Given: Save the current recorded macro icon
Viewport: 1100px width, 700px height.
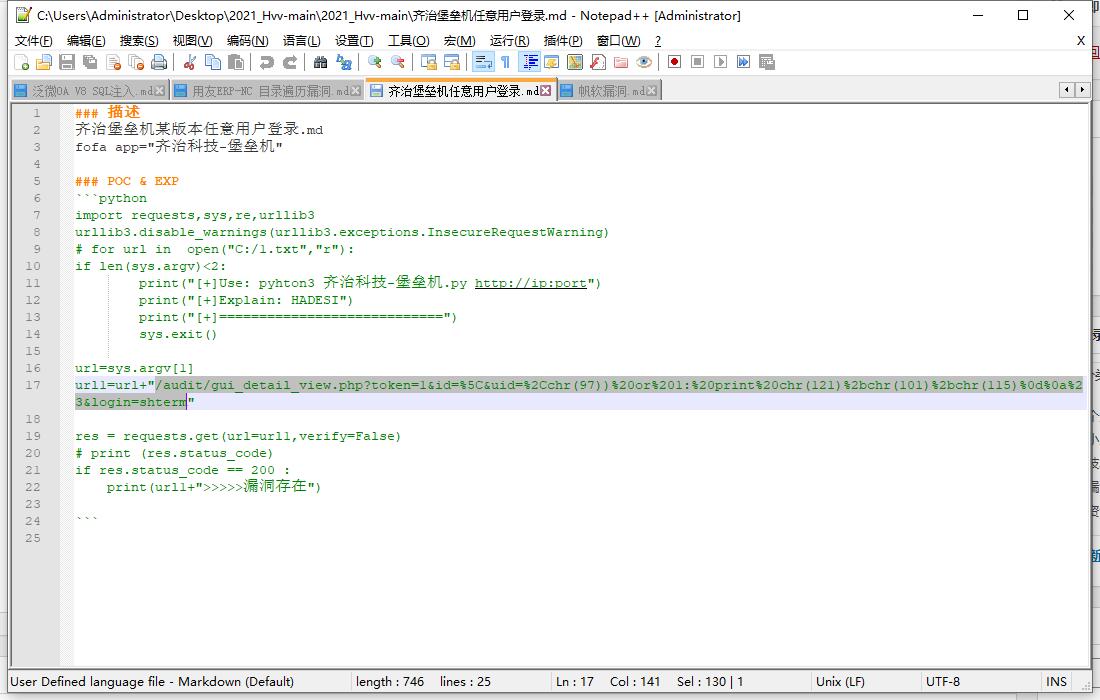Looking at the screenshot, I should [x=767, y=62].
